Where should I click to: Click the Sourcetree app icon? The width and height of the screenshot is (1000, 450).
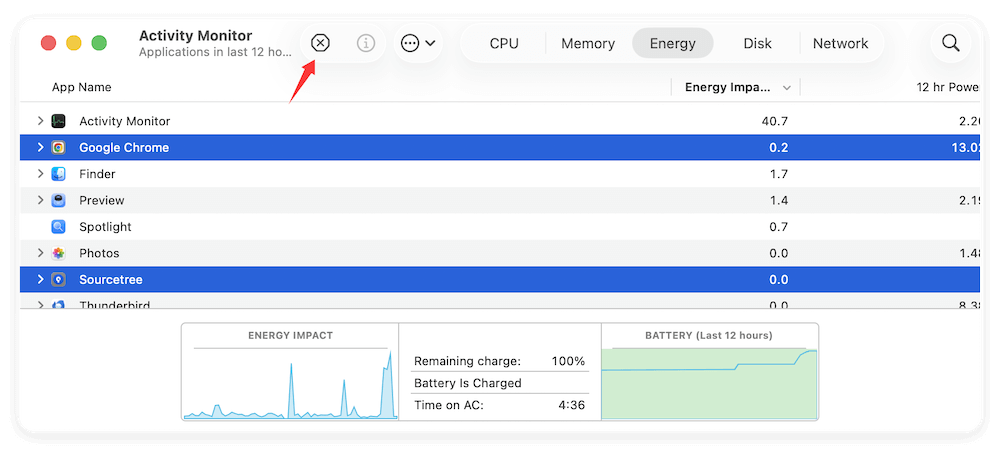pyautogui.click(x=59, y=280)
